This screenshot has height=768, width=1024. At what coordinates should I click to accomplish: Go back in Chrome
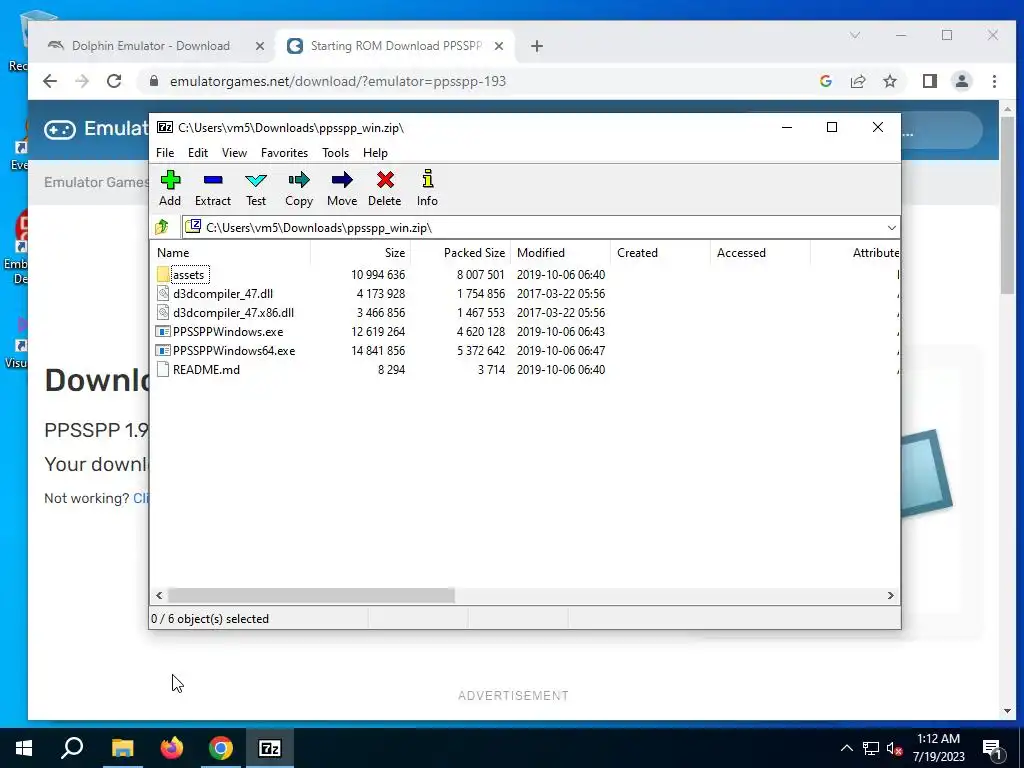click(x=50, y=81)
